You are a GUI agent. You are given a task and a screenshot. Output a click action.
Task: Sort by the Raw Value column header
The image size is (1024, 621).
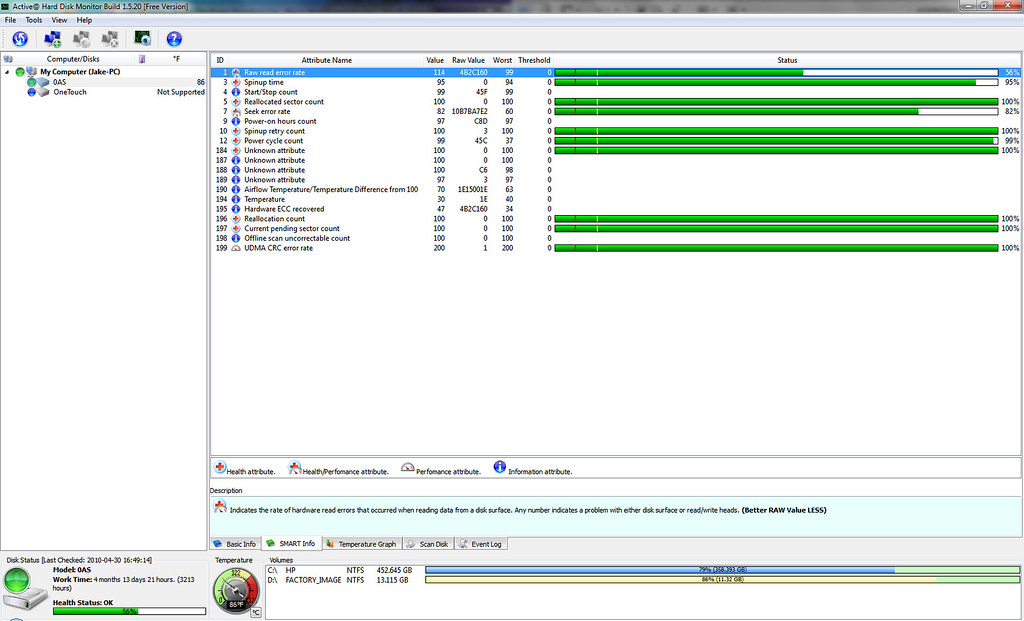[x=468, y=60]
